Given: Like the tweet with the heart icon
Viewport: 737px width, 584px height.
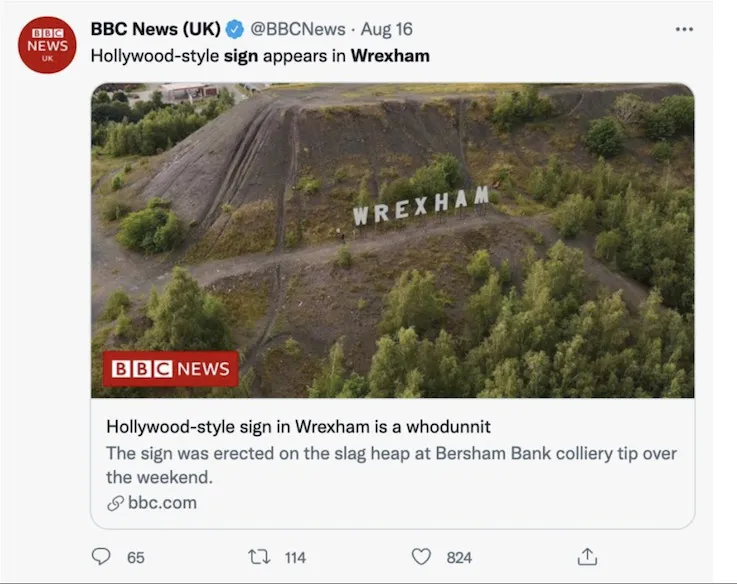Looking at the screenshot, I should (421, 557).
